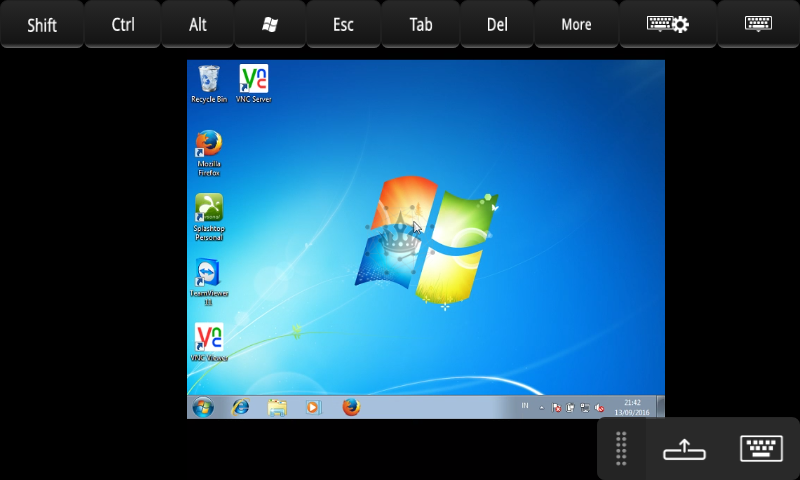800x480 pixels.
Task: Open the More keys menu
Action: pos(576,24)
